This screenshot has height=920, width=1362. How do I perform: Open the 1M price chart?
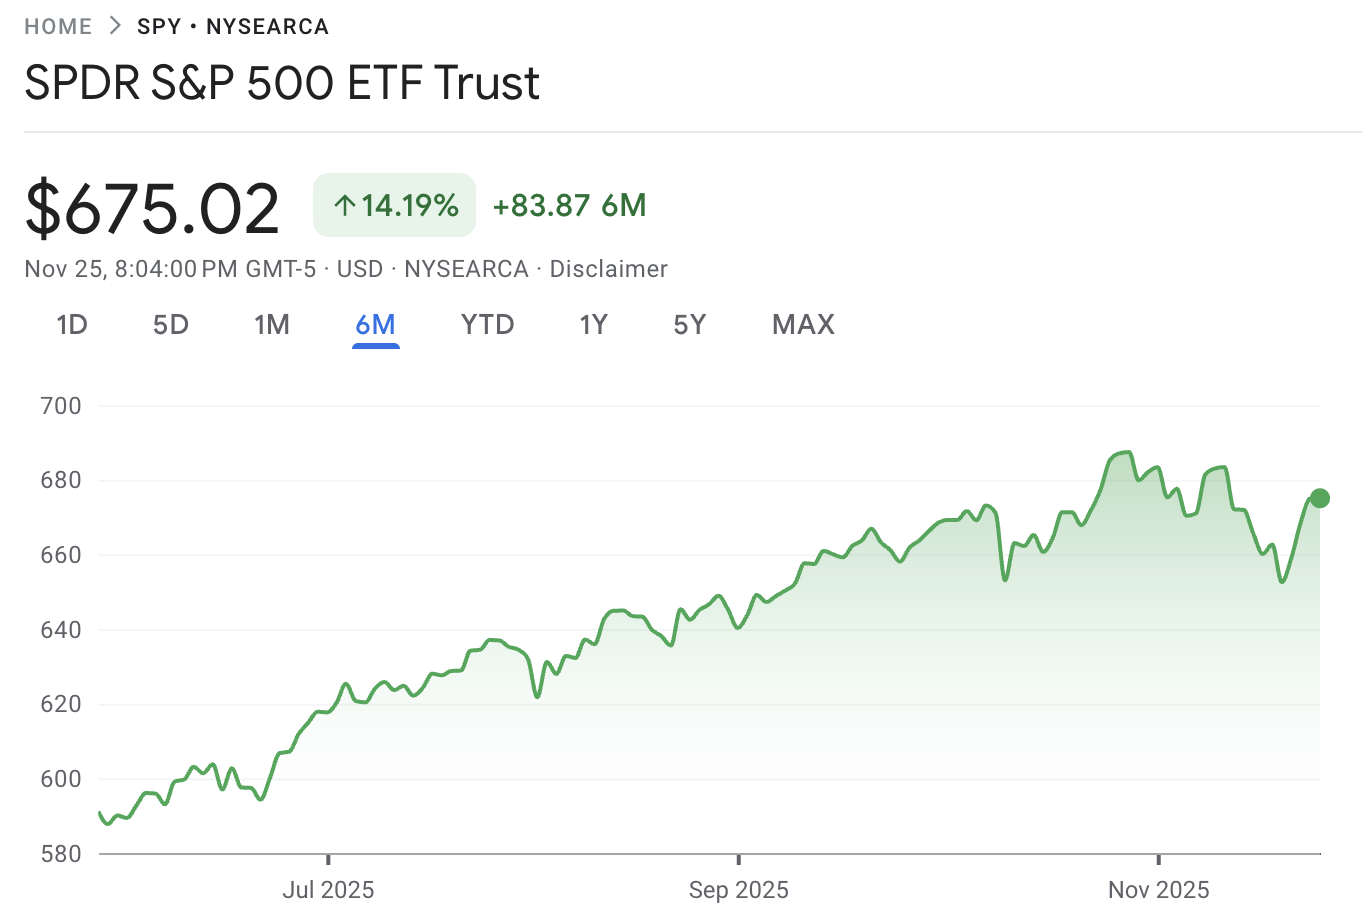tap(272, 324)
